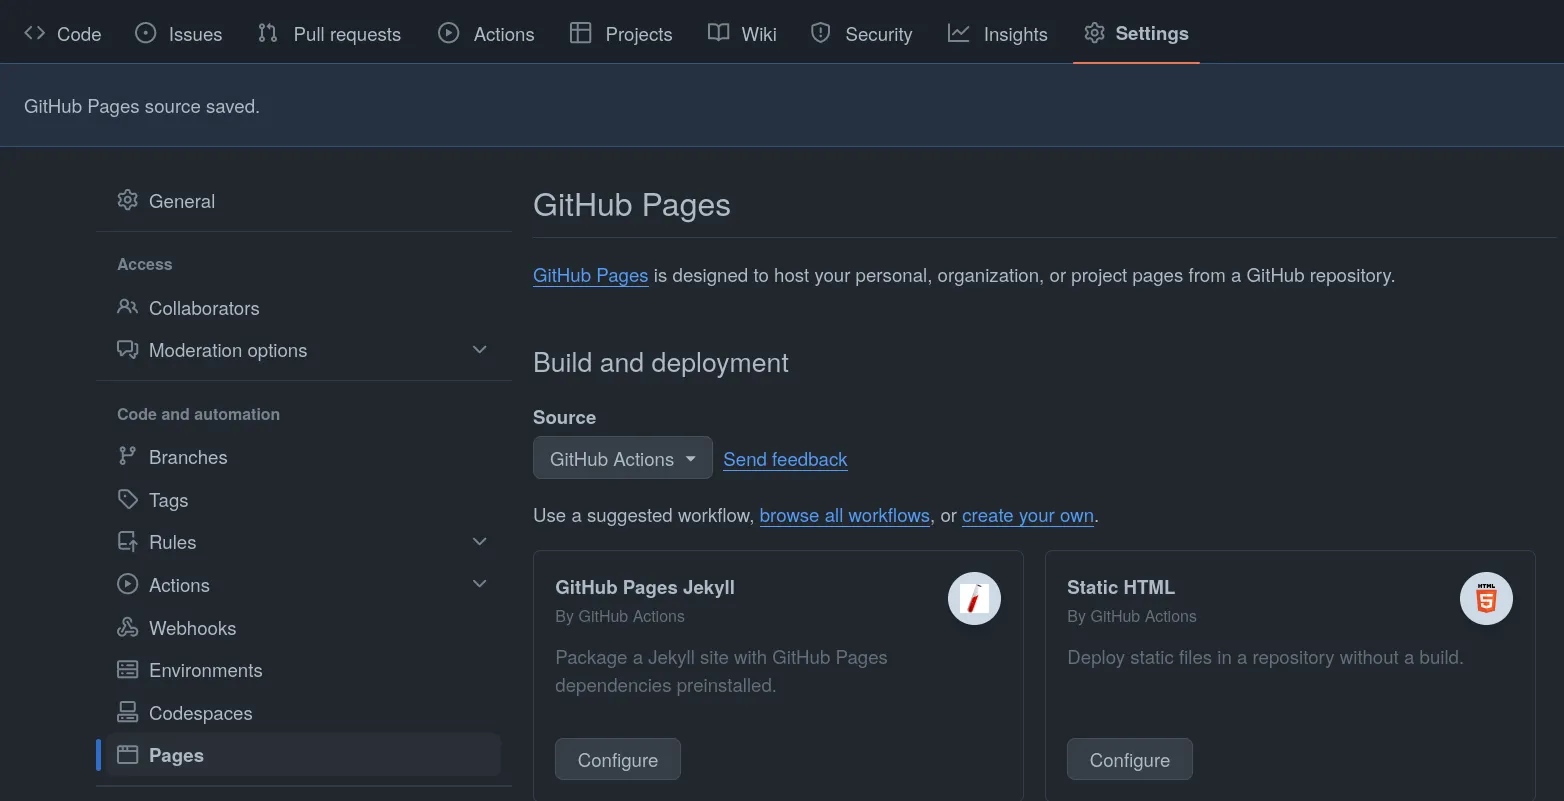Click the Tags icon in the sidebar
The width and height of the screenshot is (1564, 801).
coord(127,500)
